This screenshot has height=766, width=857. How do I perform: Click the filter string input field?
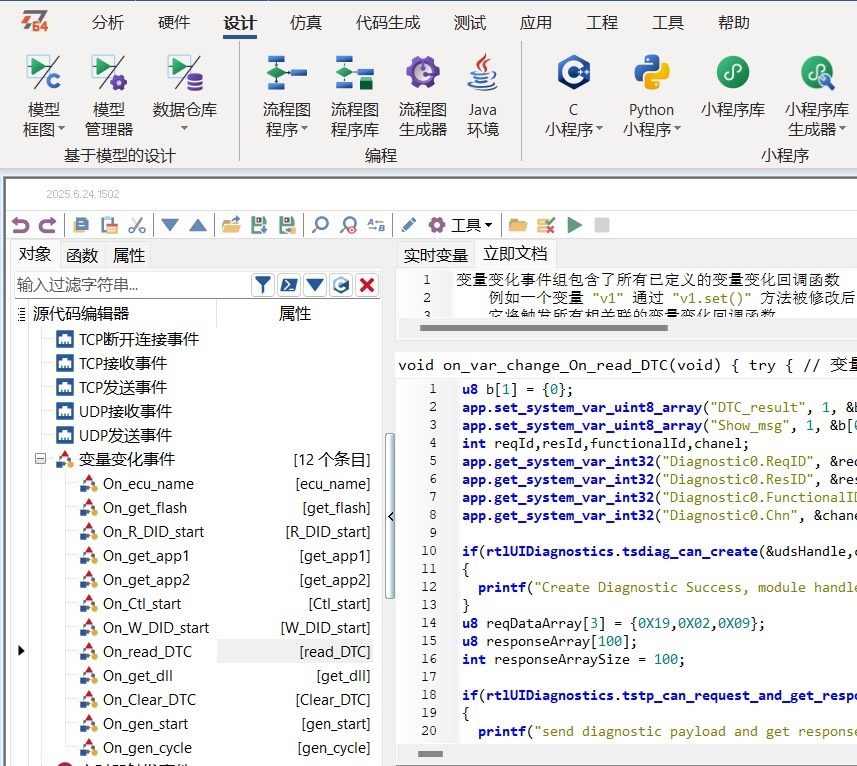tap(130, 285)
